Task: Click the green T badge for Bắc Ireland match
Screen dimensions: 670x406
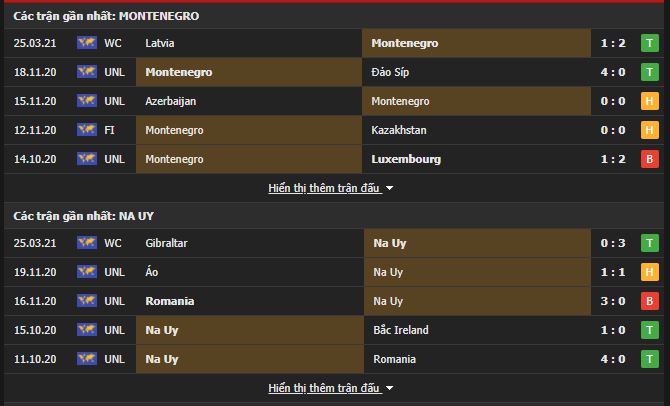Action: point(649,330)
